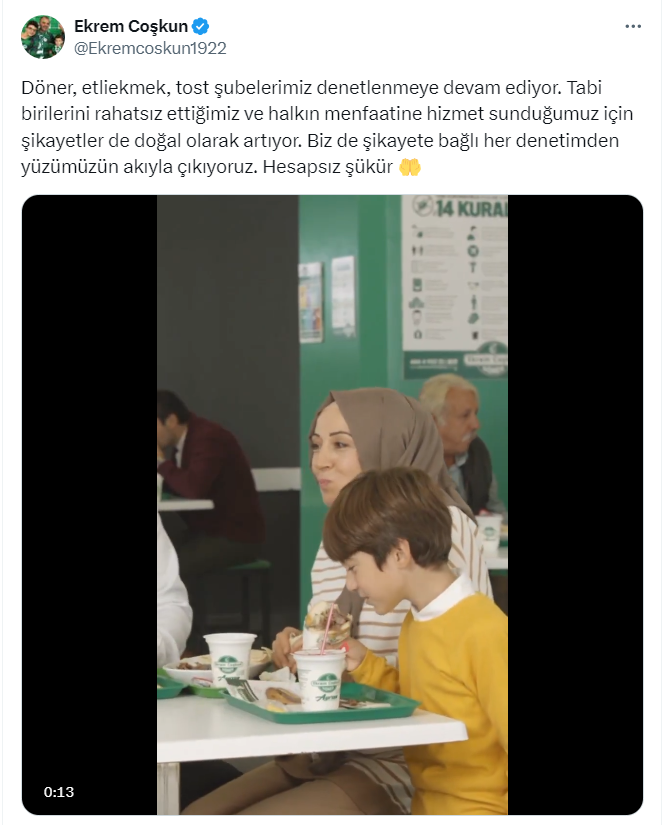Click the 14 KURAL poster in video

point(454,286)
